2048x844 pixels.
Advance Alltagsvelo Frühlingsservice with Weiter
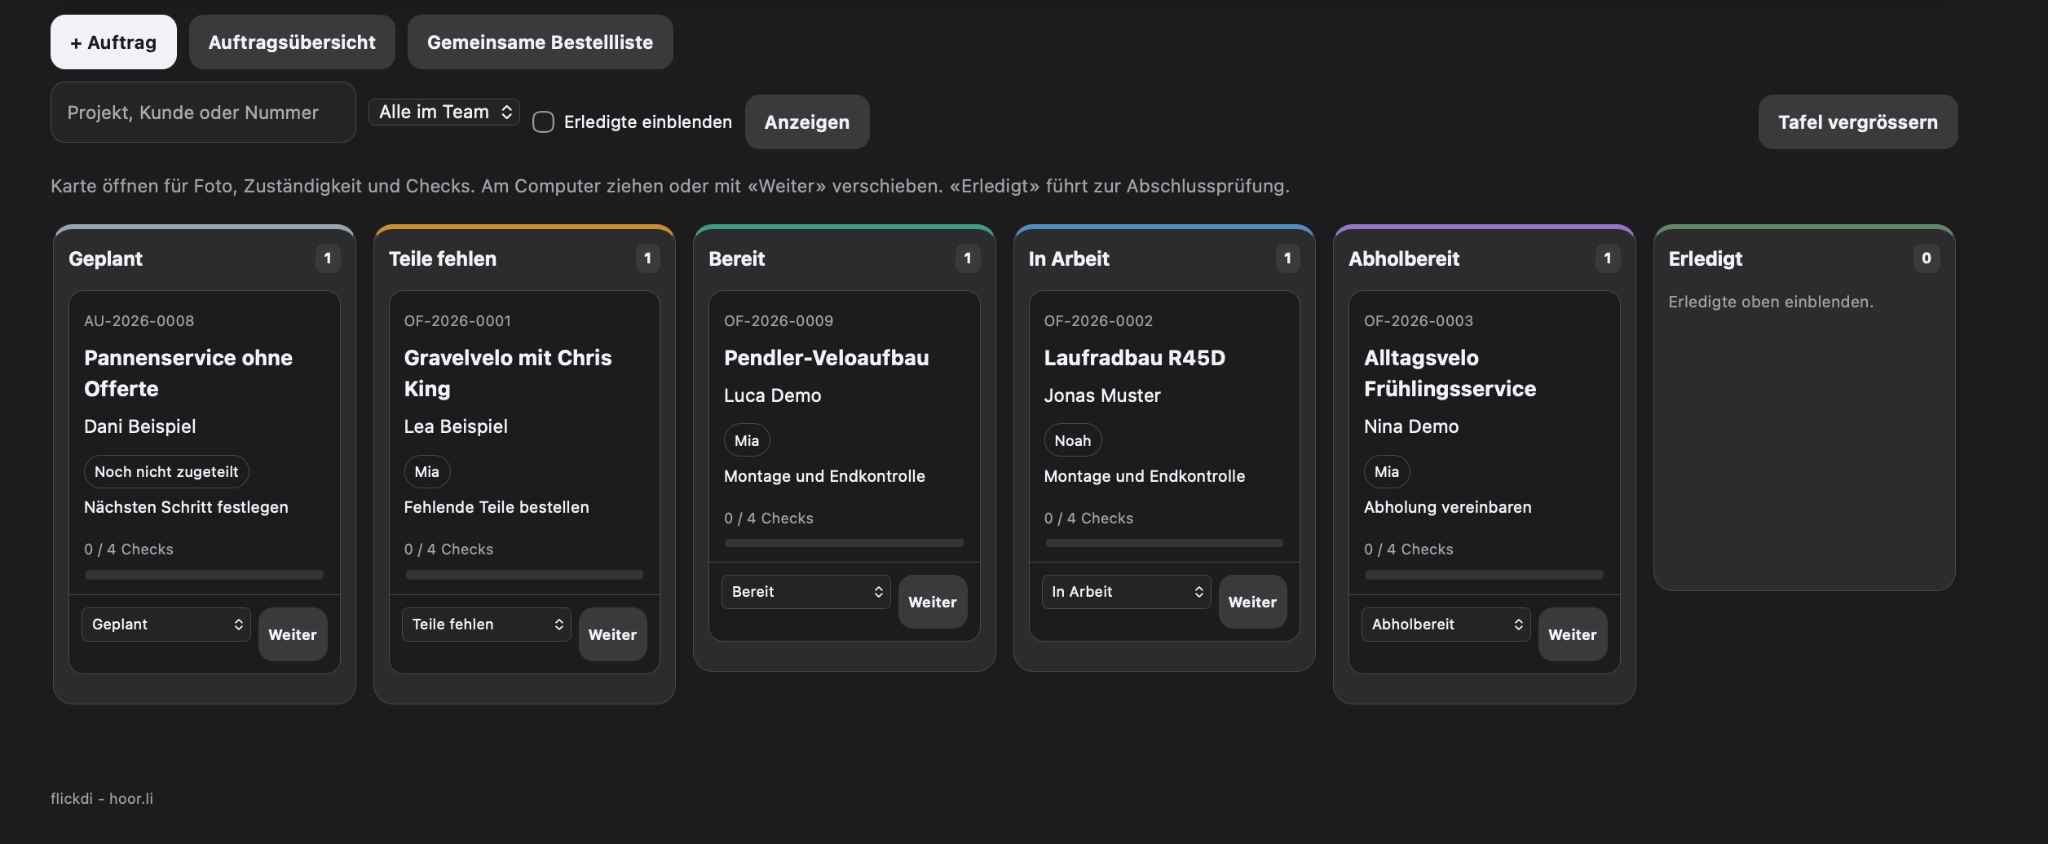point(1573,634)
